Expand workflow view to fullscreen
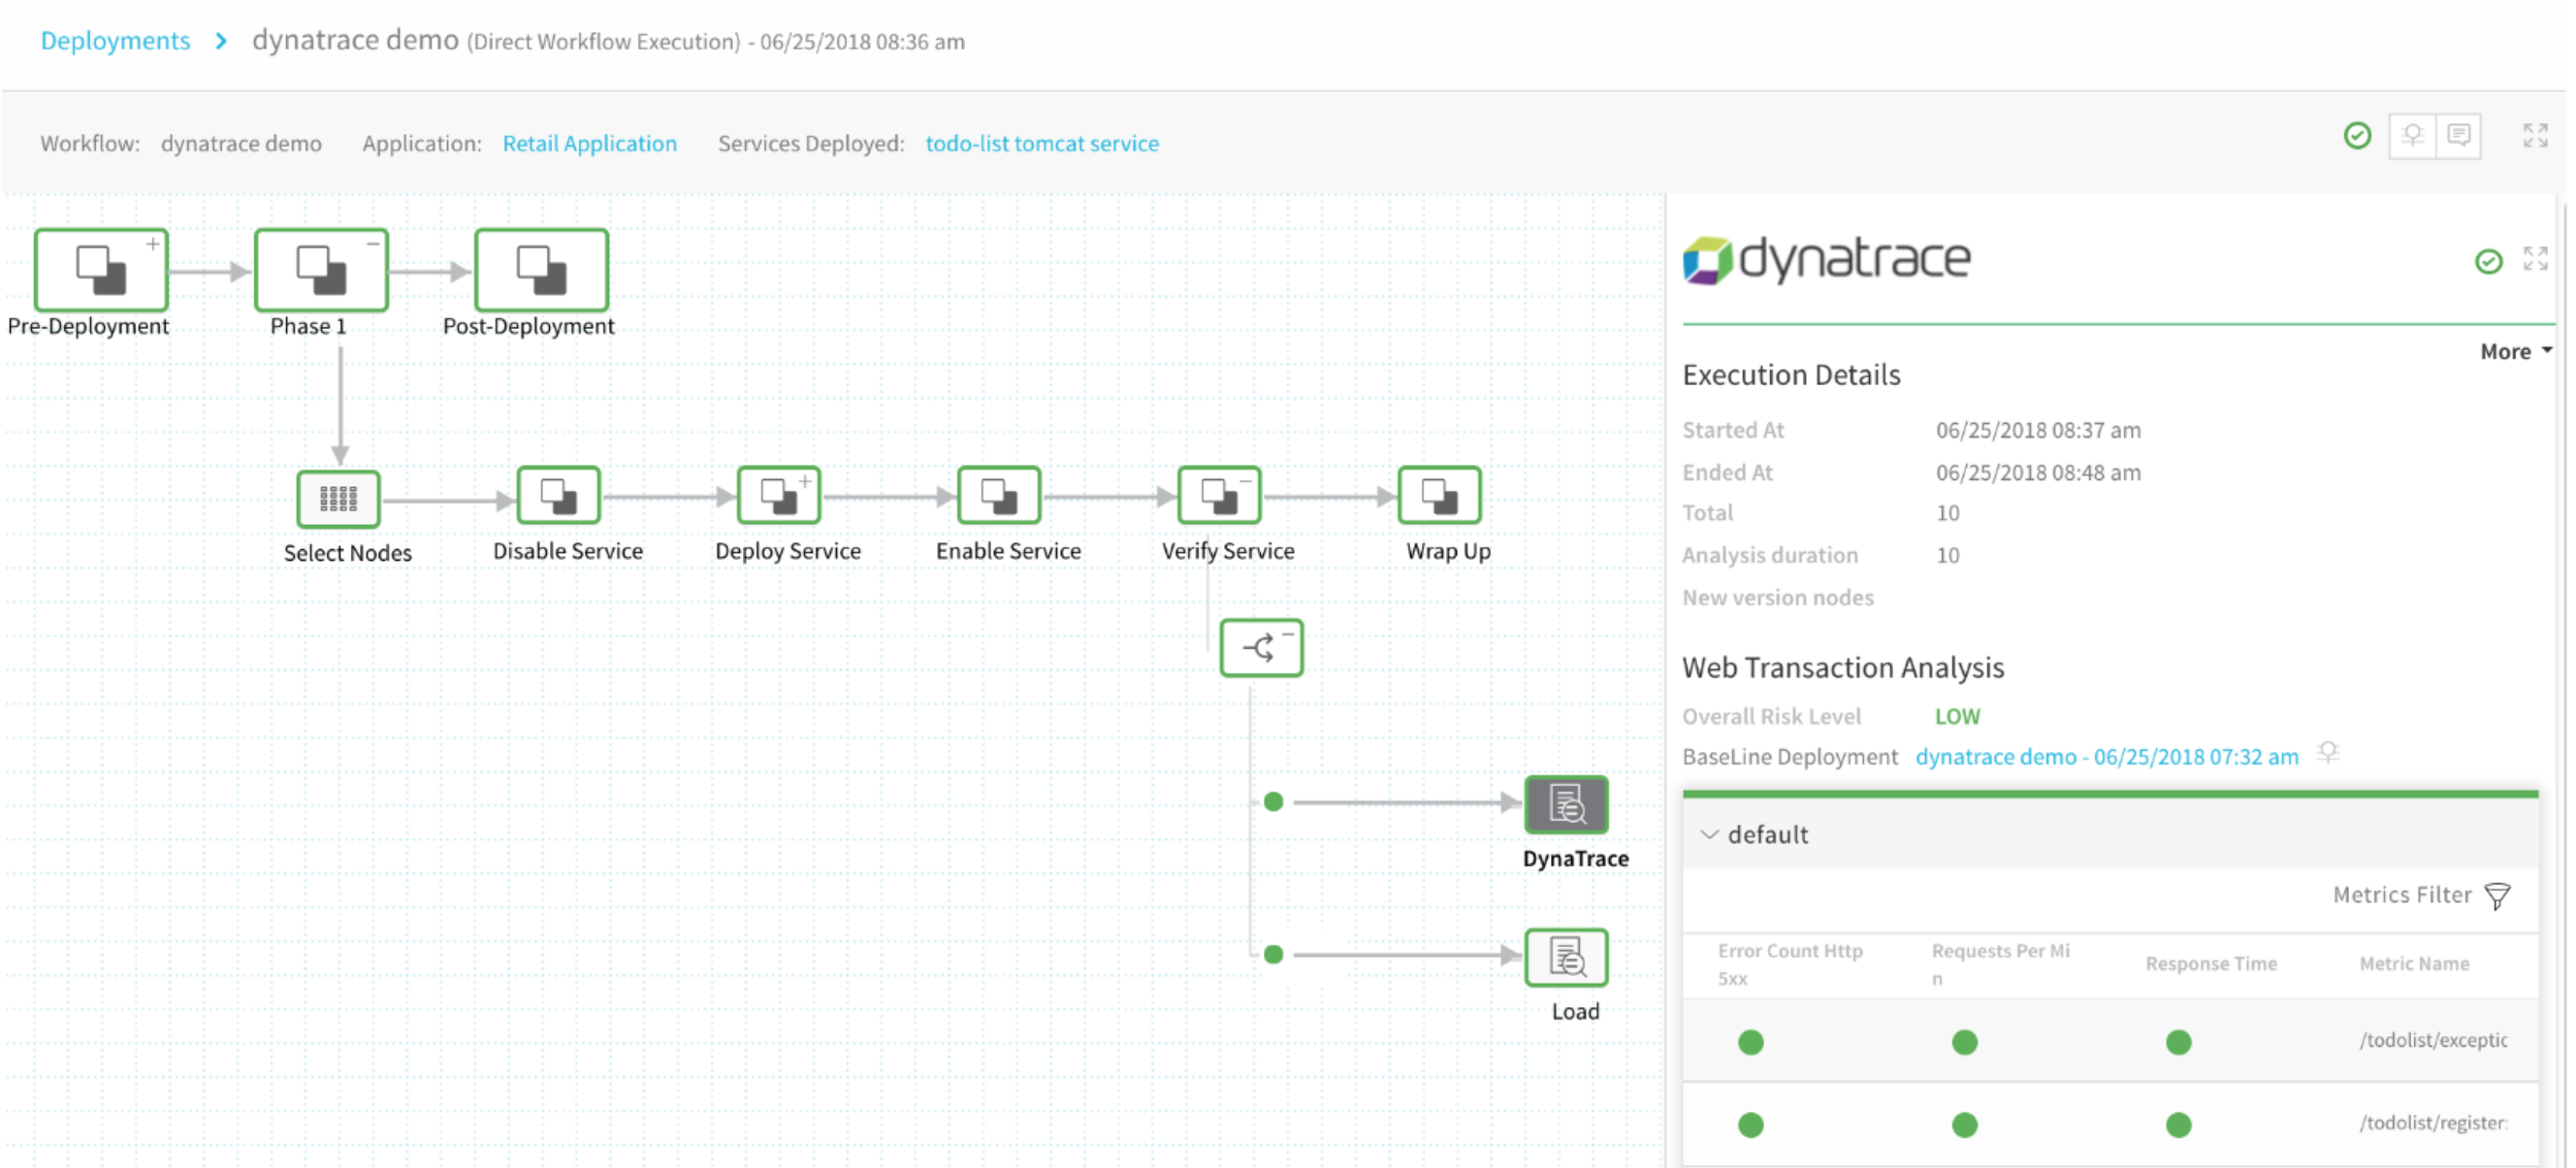This screenshot has height=1168, width=2576. 2535,136
